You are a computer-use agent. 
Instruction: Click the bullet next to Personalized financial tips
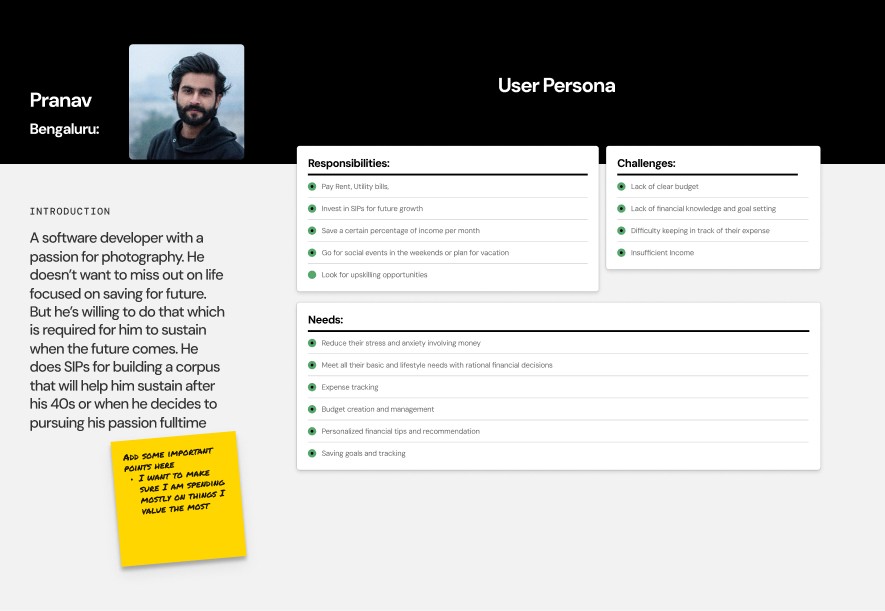click(312, 431)
